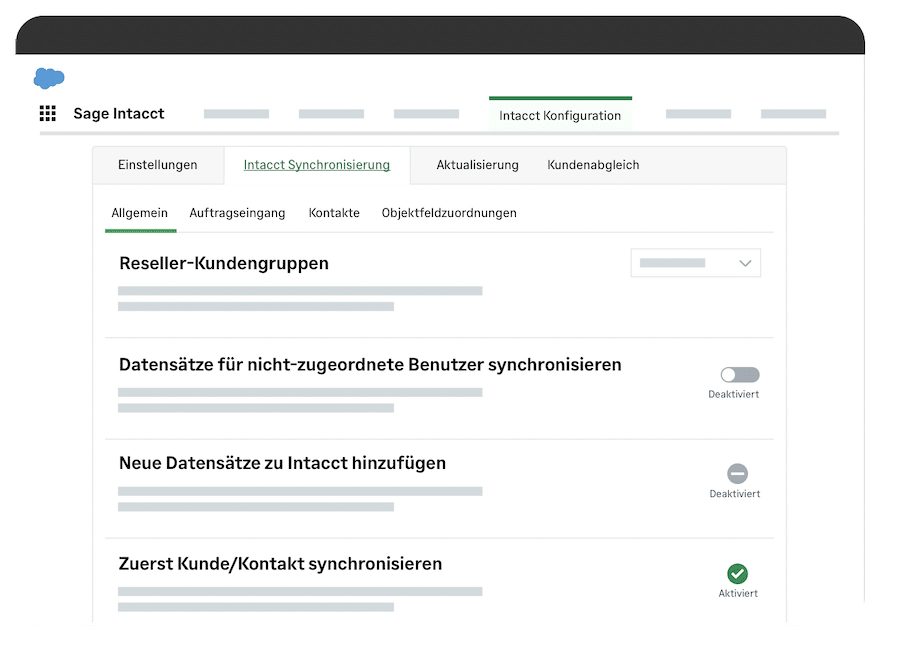
Task: Click the Sage Intacct app name
Action: (119, 114)
